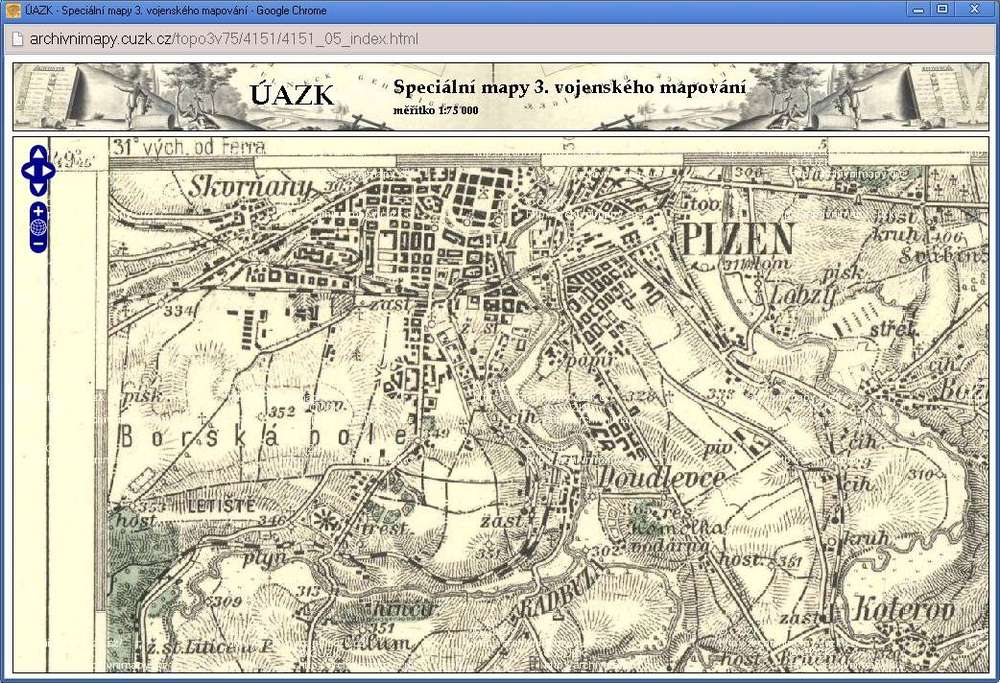
Task: Pan the map north with up arrow
Action: [x=38, y=153]
